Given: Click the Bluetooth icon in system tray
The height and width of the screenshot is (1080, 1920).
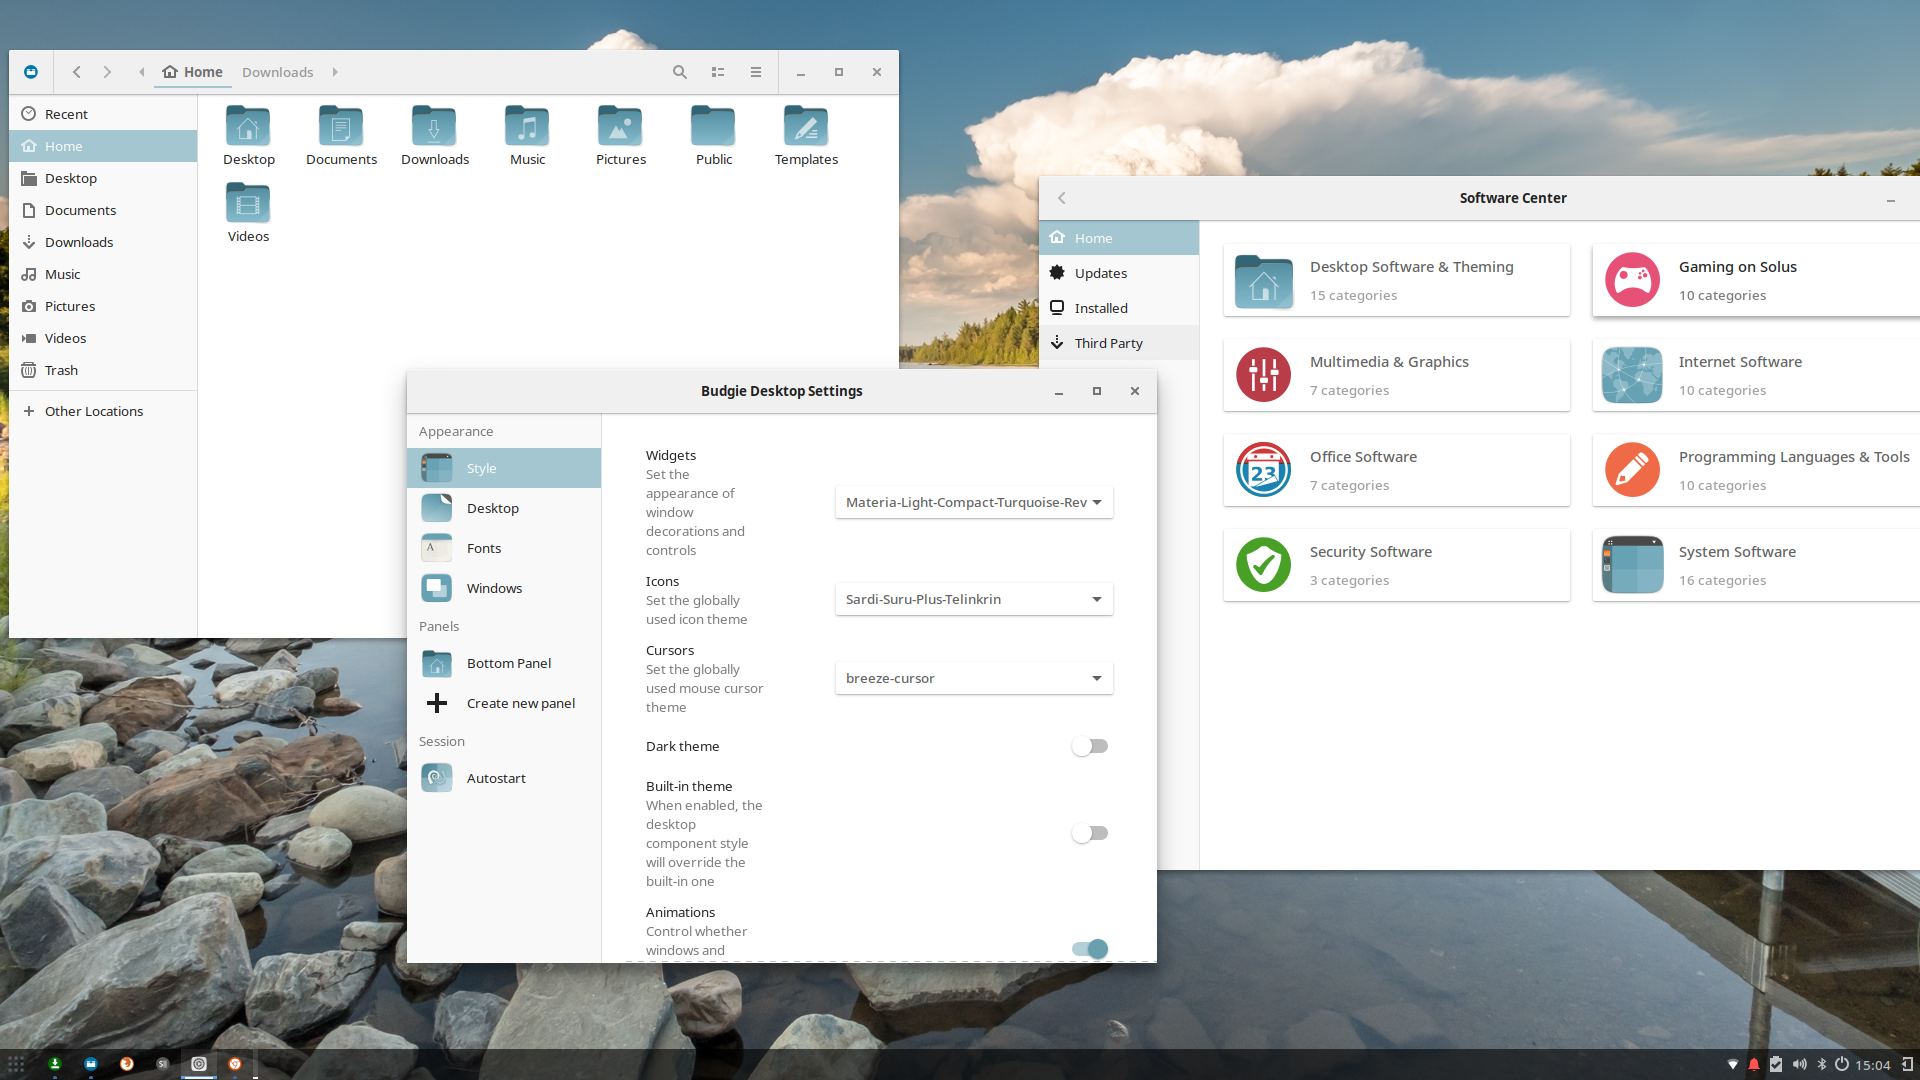Looking at the screenshot, I should coord(1821,1065).
